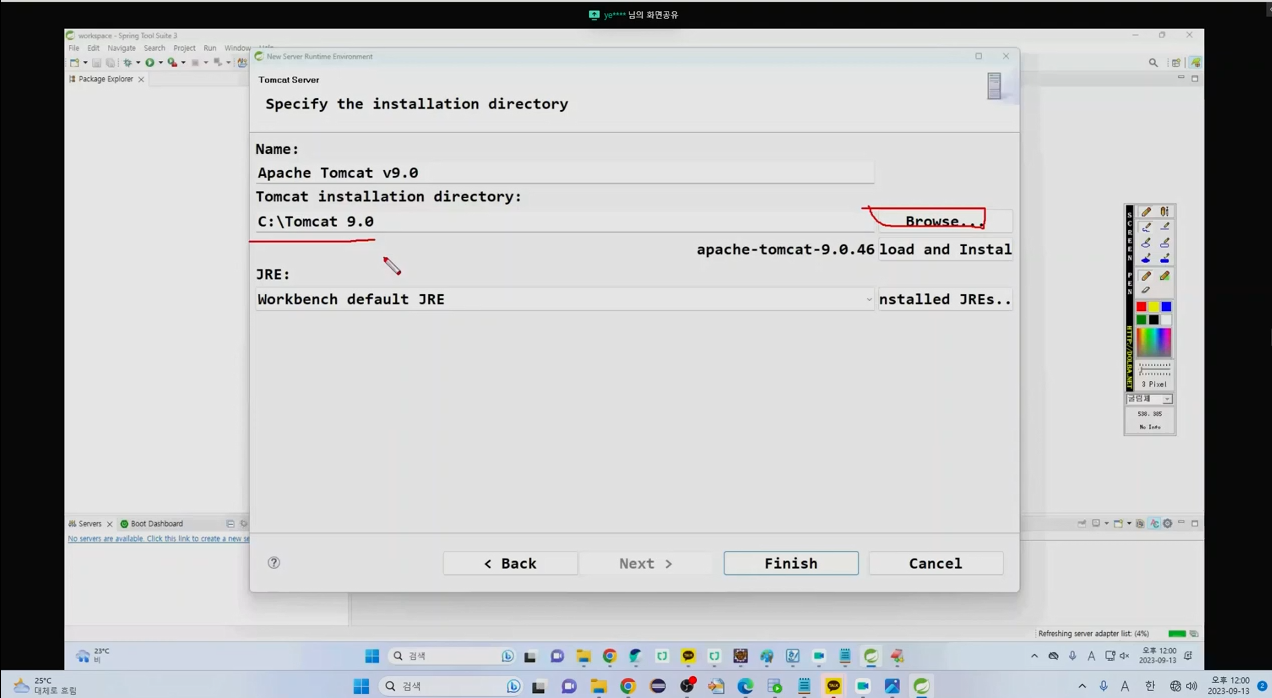Select the freehand ellipse outline tool

tap(1146, 243)
